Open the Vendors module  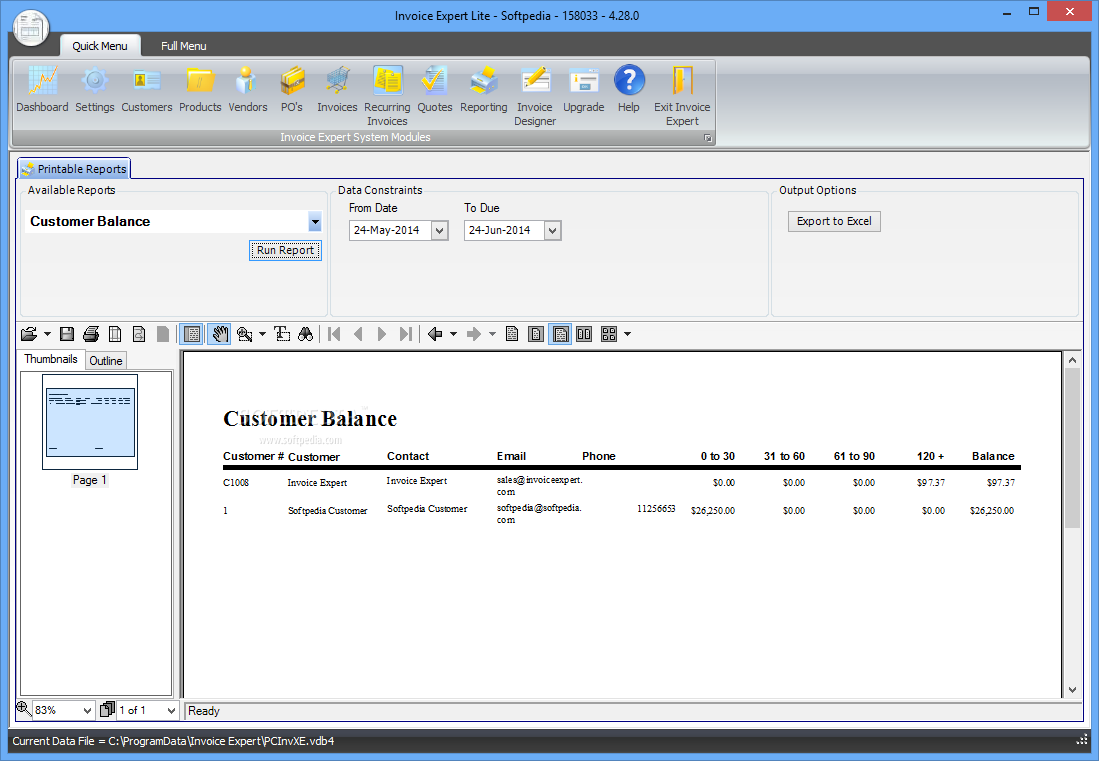(x=247, y=89)
